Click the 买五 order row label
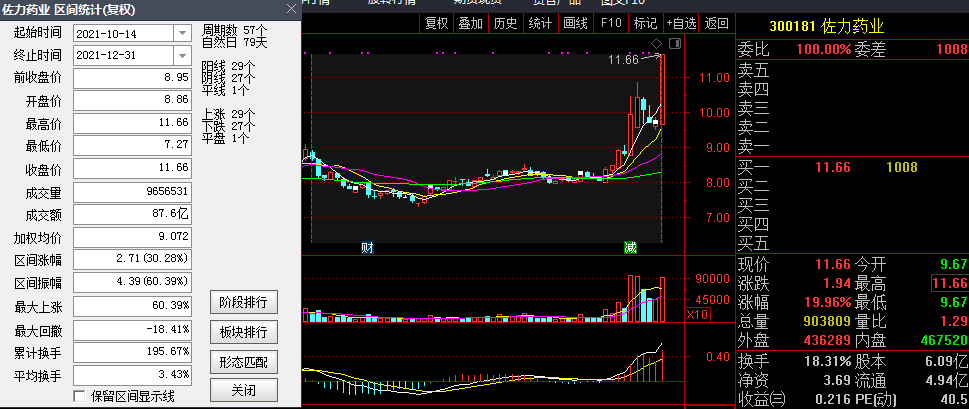The height and width of the screenshot is (409, 969). click(753, 242)
